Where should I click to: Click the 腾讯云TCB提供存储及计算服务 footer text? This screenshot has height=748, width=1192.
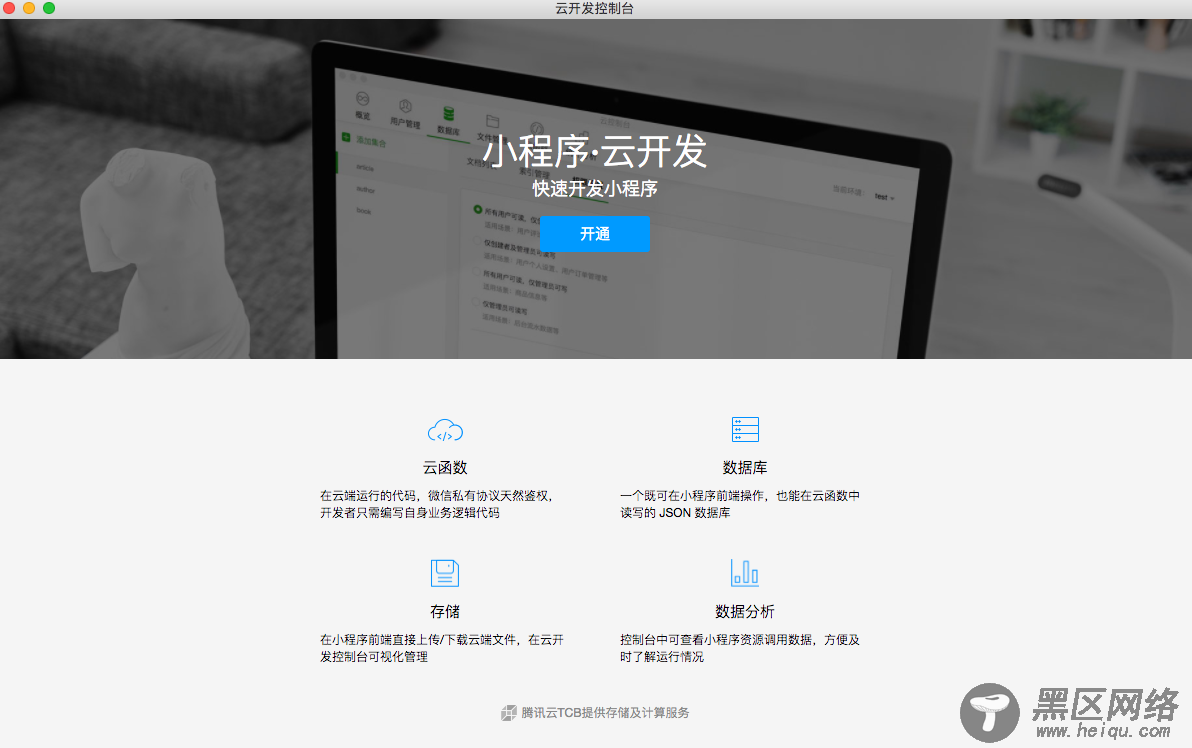(605, 713)
